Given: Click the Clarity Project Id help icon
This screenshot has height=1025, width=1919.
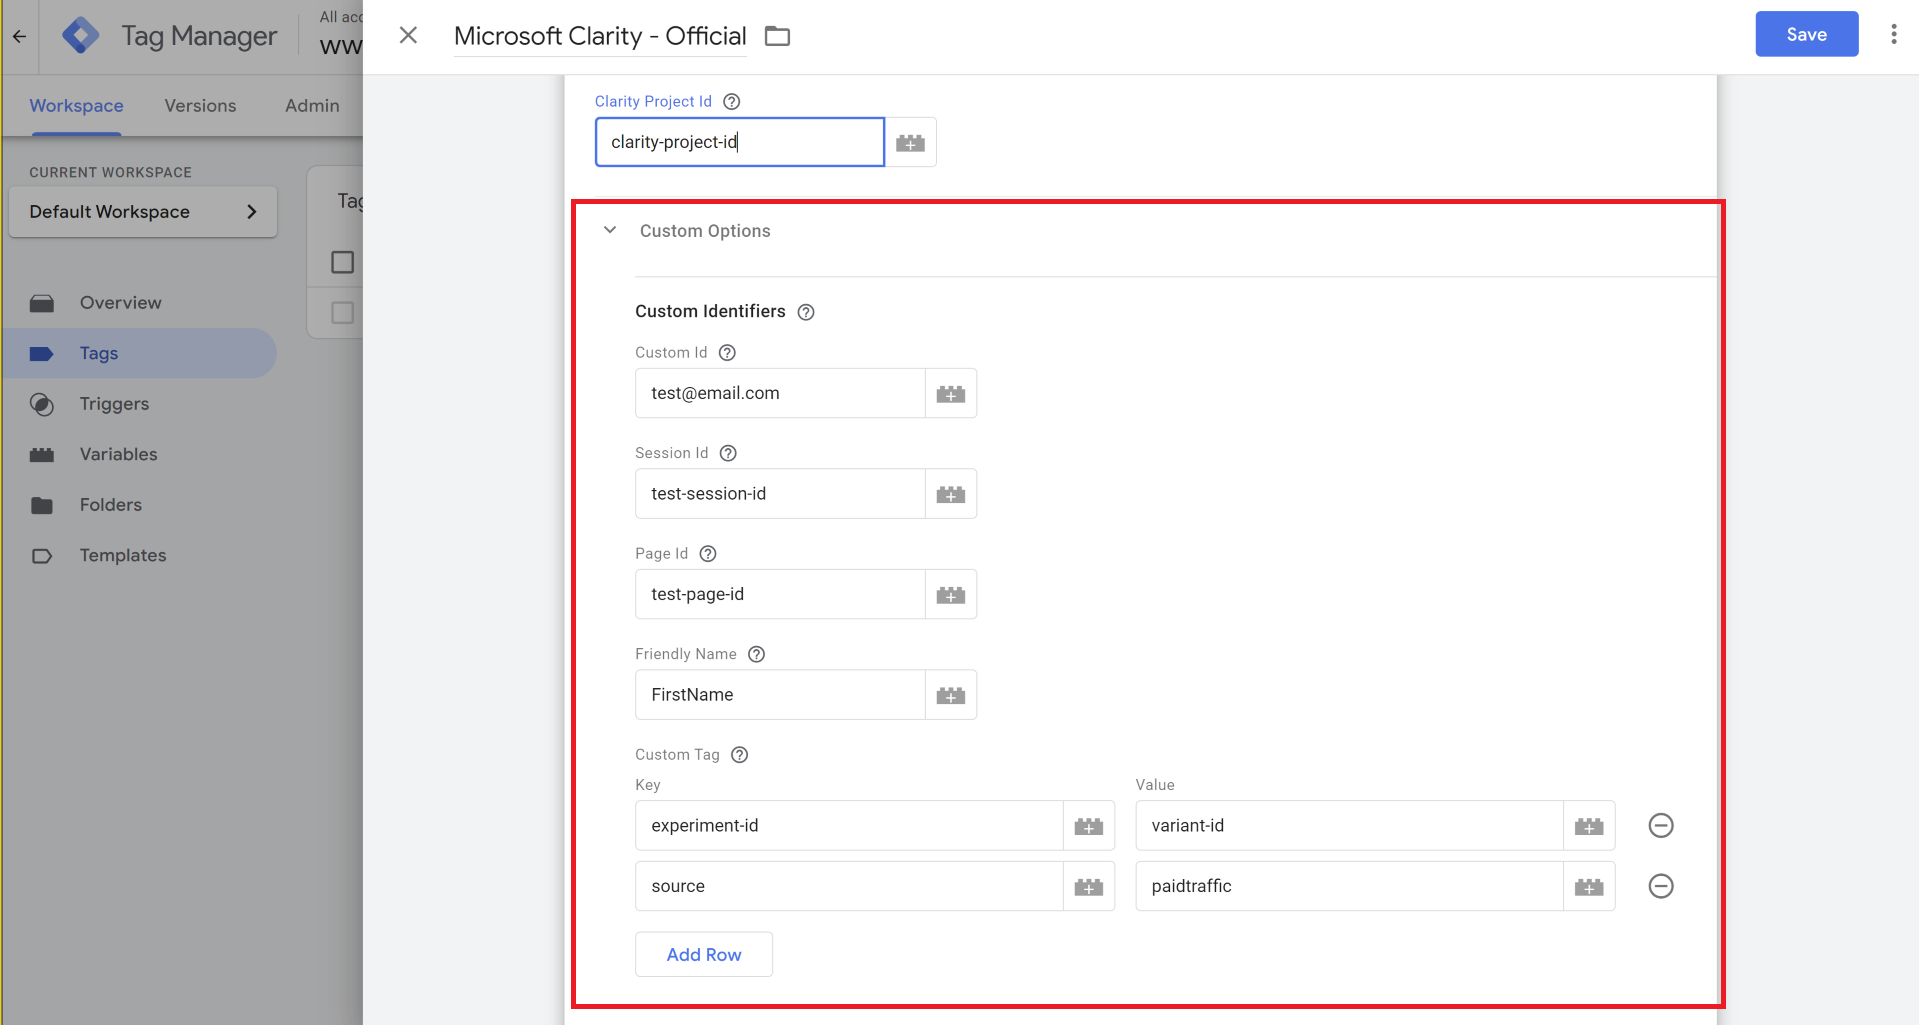Looking at the screenshot, I should tap(732, 101).
